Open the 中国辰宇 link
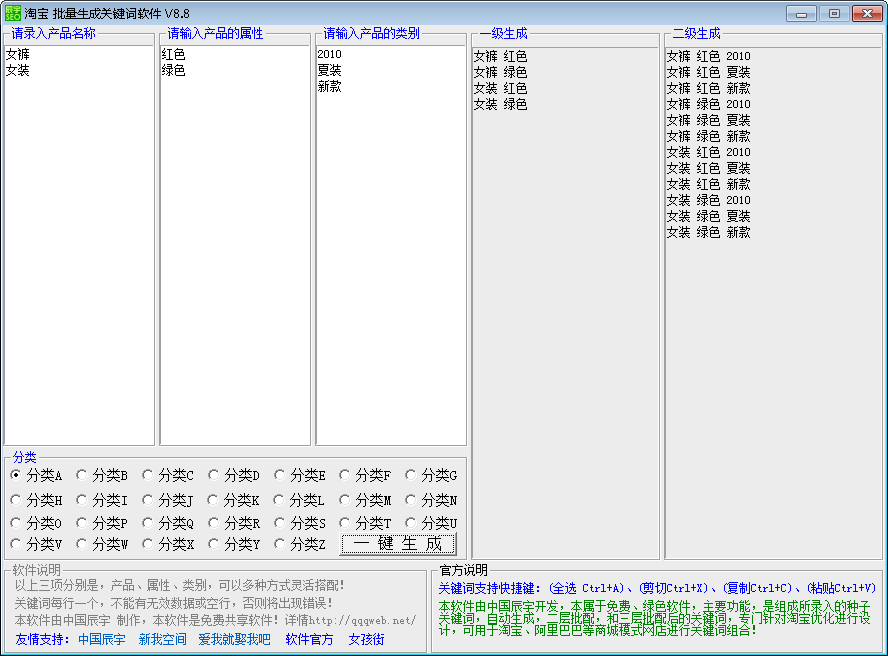 102,640
